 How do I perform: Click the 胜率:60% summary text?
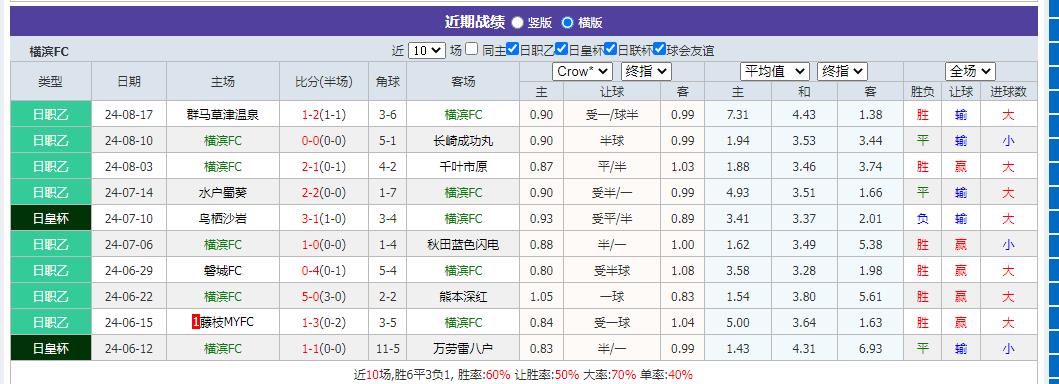pos(484,375)
